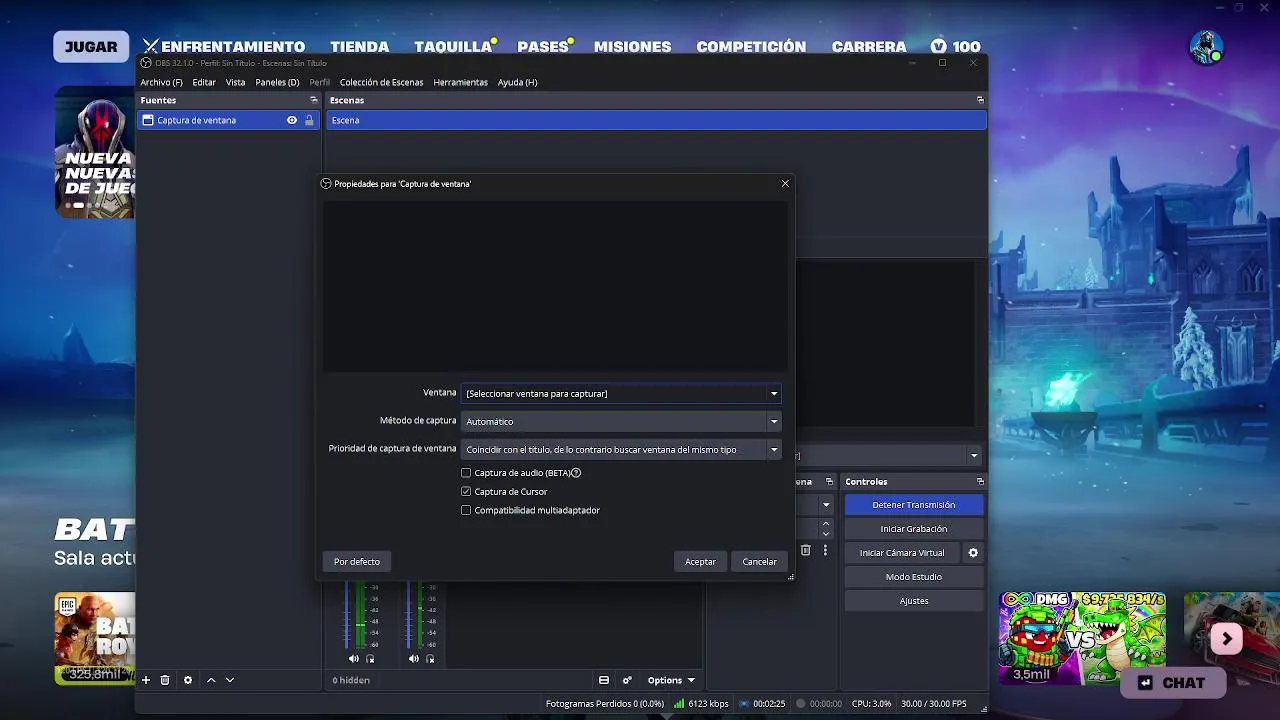
Task: Move source down with the down arrow
Action: pos(230,680)
